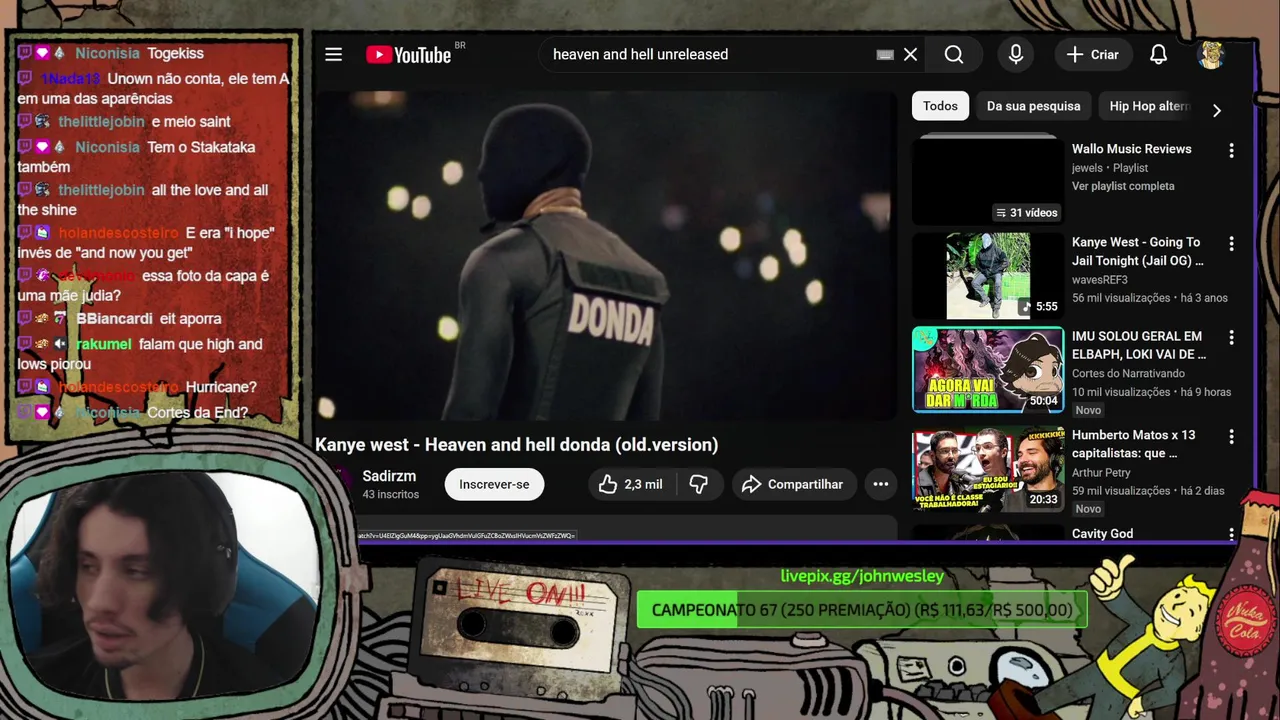The height and width of the screenshot is (720, 1280).
Task: Click the CAMPEONATO 67 donation progress bar
Action: (862, 610)
